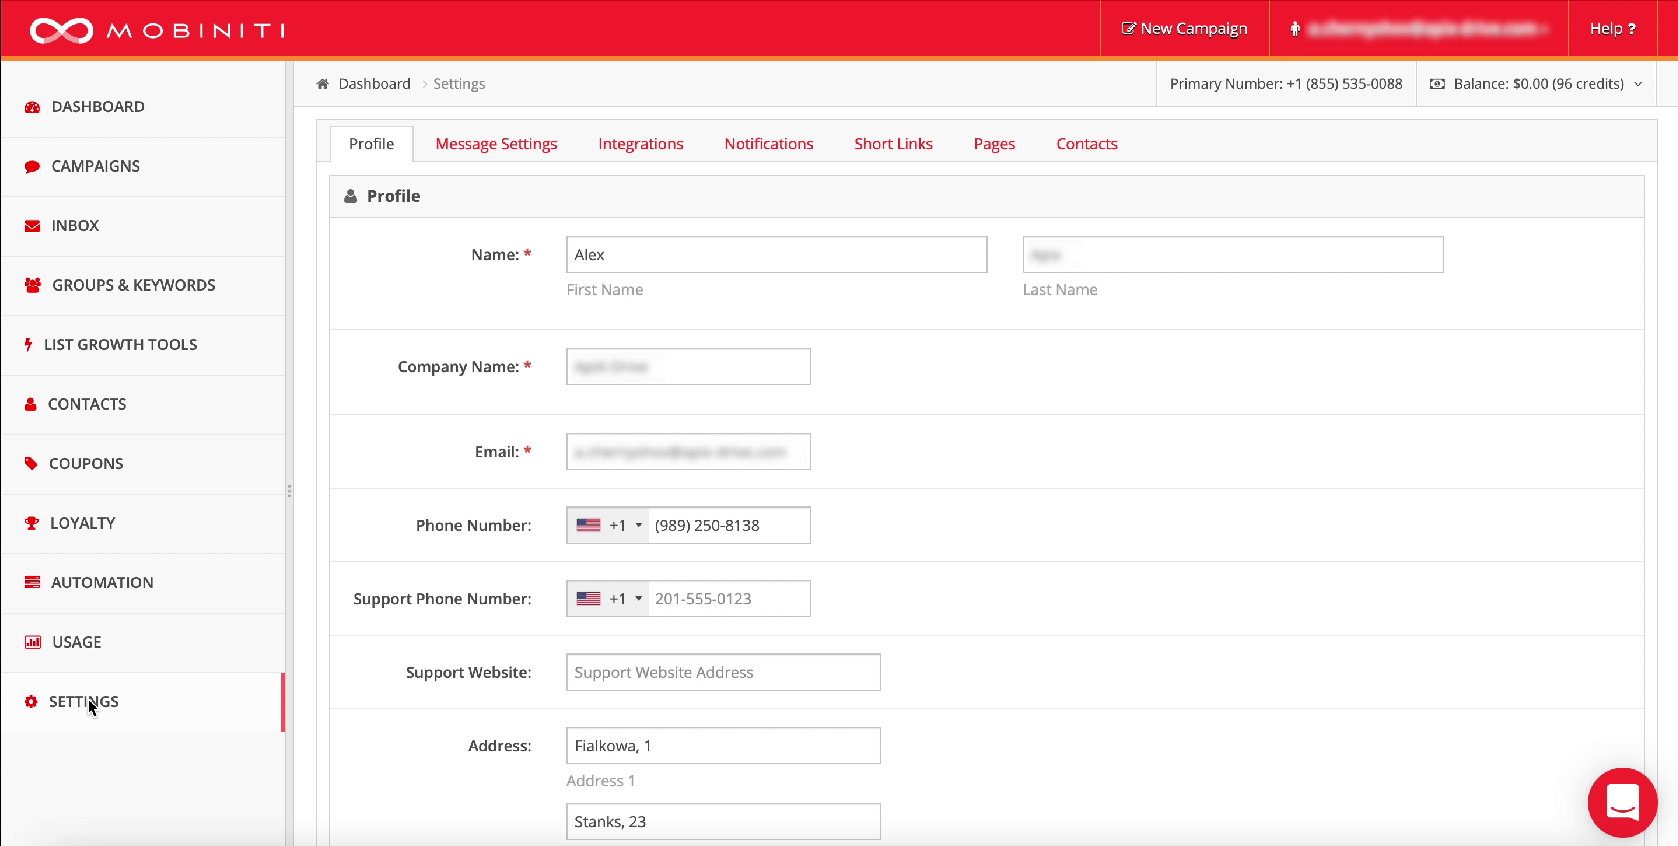The width and height of the screenshot is (1678, 846).
Task: Click the Mobiniti infinity logo
Action: coord(61,31)
